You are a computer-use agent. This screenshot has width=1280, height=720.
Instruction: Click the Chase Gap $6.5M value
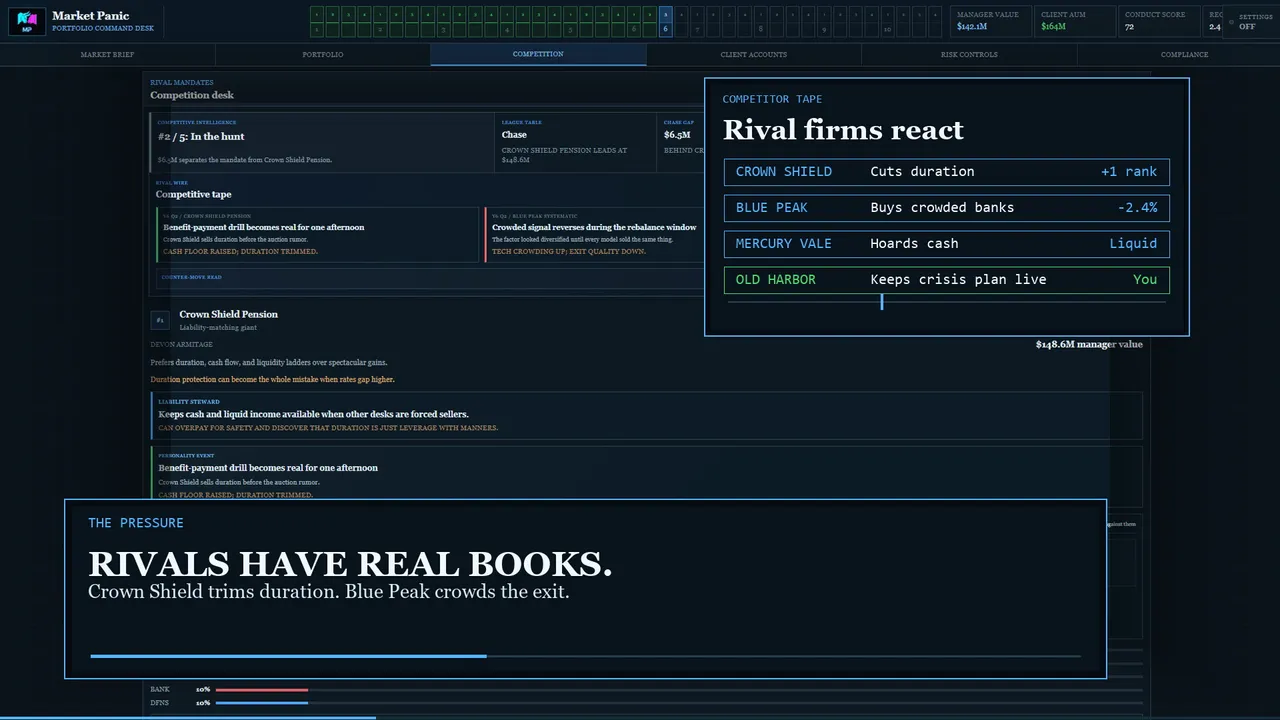point(677,135)
